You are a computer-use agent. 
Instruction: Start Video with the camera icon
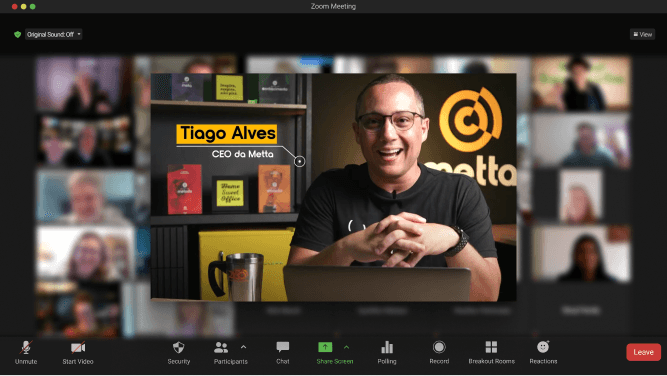(x=78, y=353)
